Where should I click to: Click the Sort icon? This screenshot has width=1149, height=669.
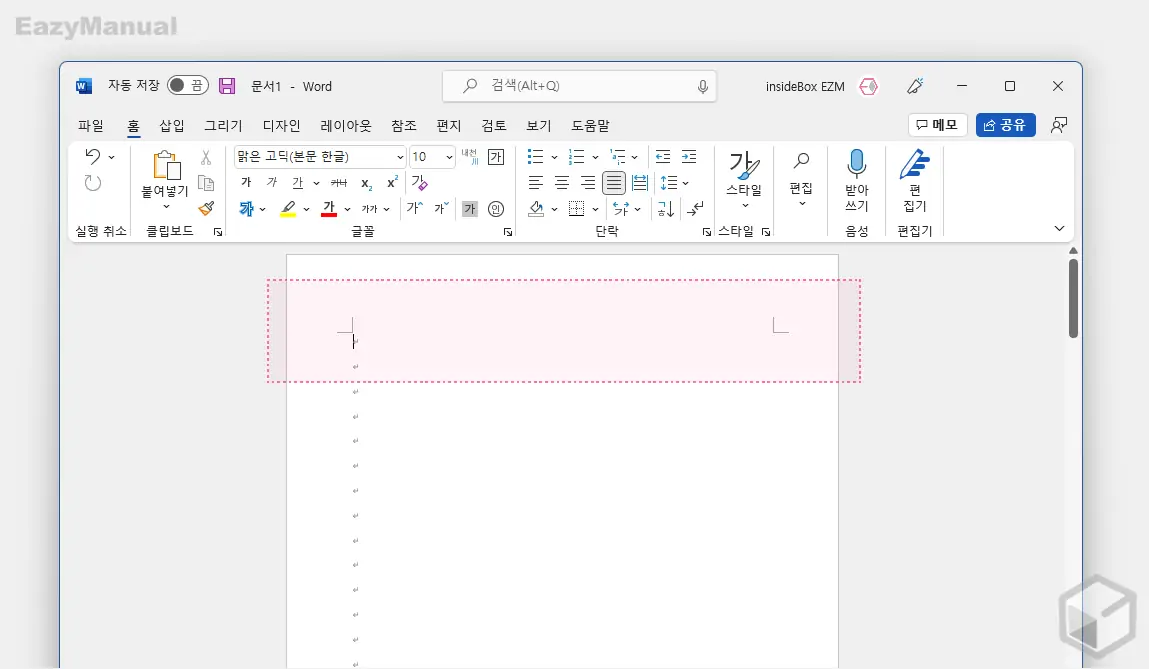665,209
